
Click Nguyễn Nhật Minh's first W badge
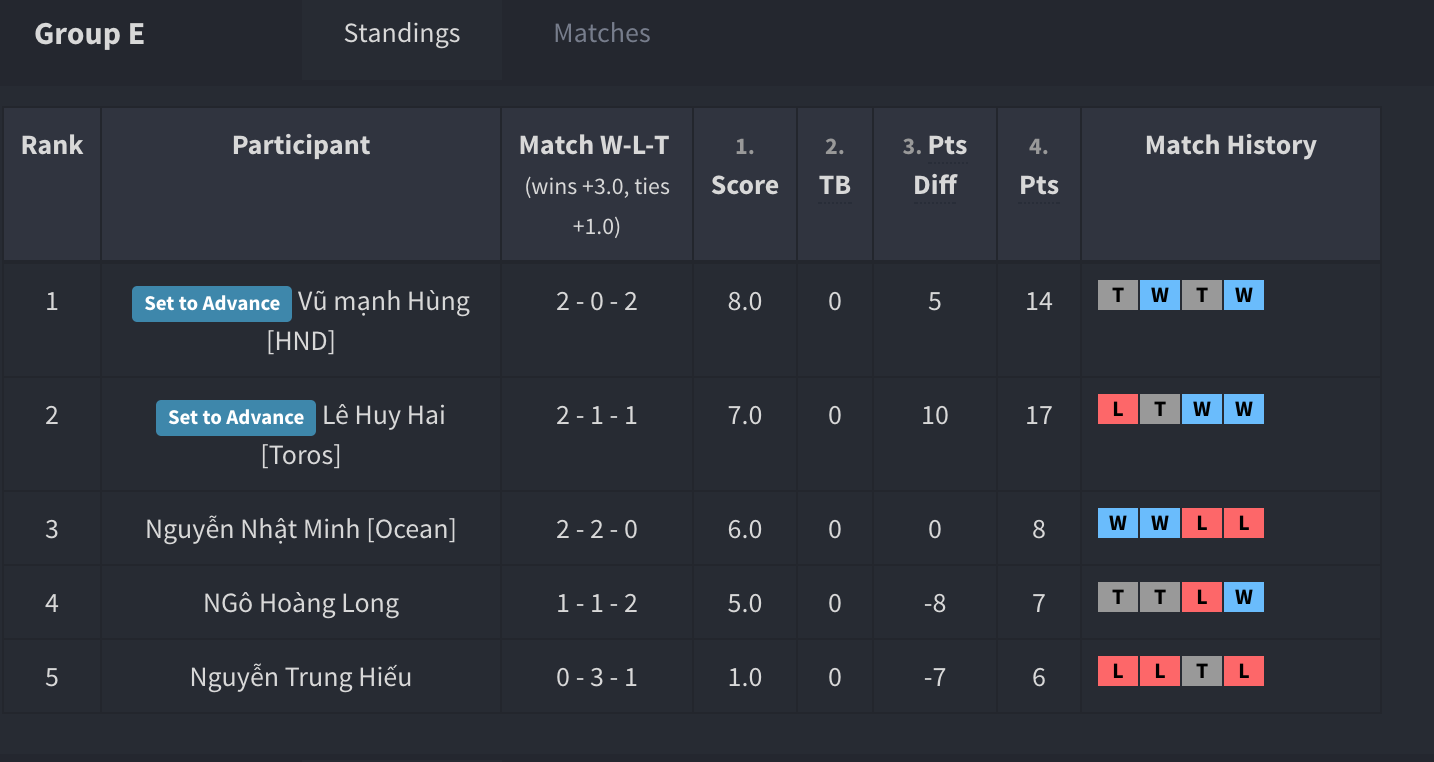[1118, 523]
